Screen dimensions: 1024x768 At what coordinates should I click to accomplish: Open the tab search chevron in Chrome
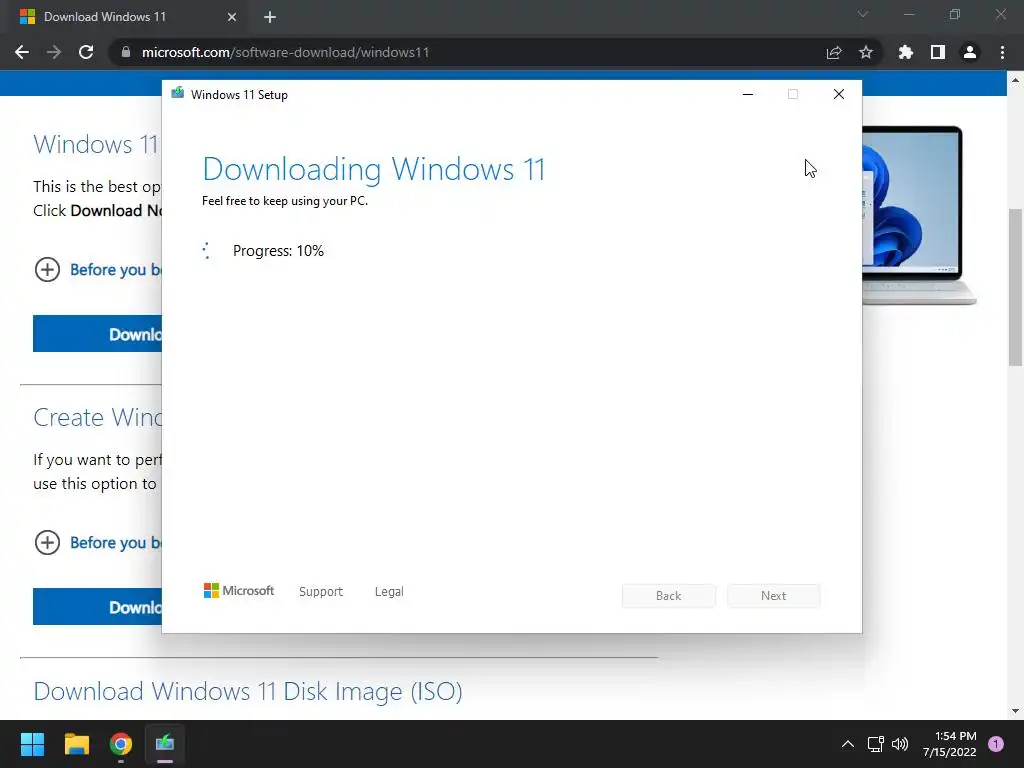tap(863, 14)
